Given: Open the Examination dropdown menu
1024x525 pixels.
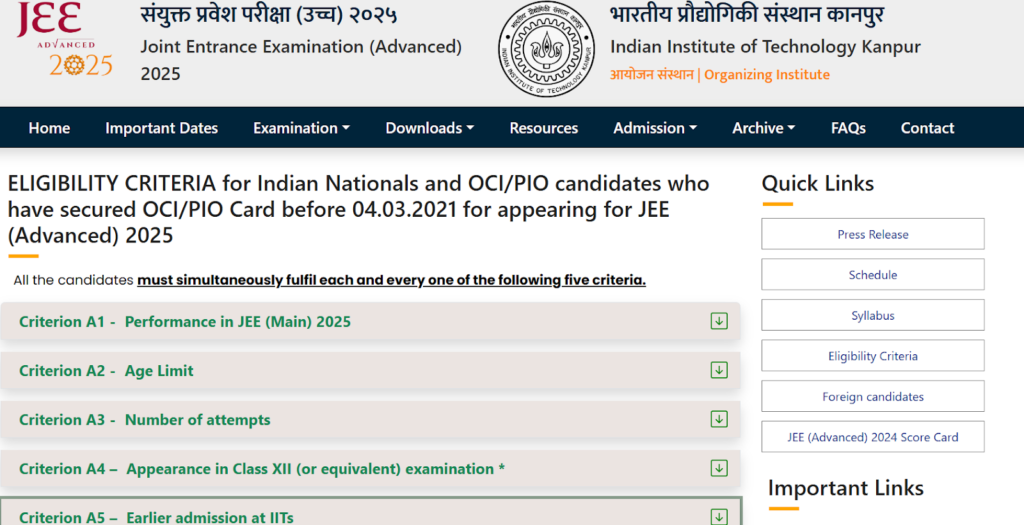Looking at the screenshot, I should (302, 128).
